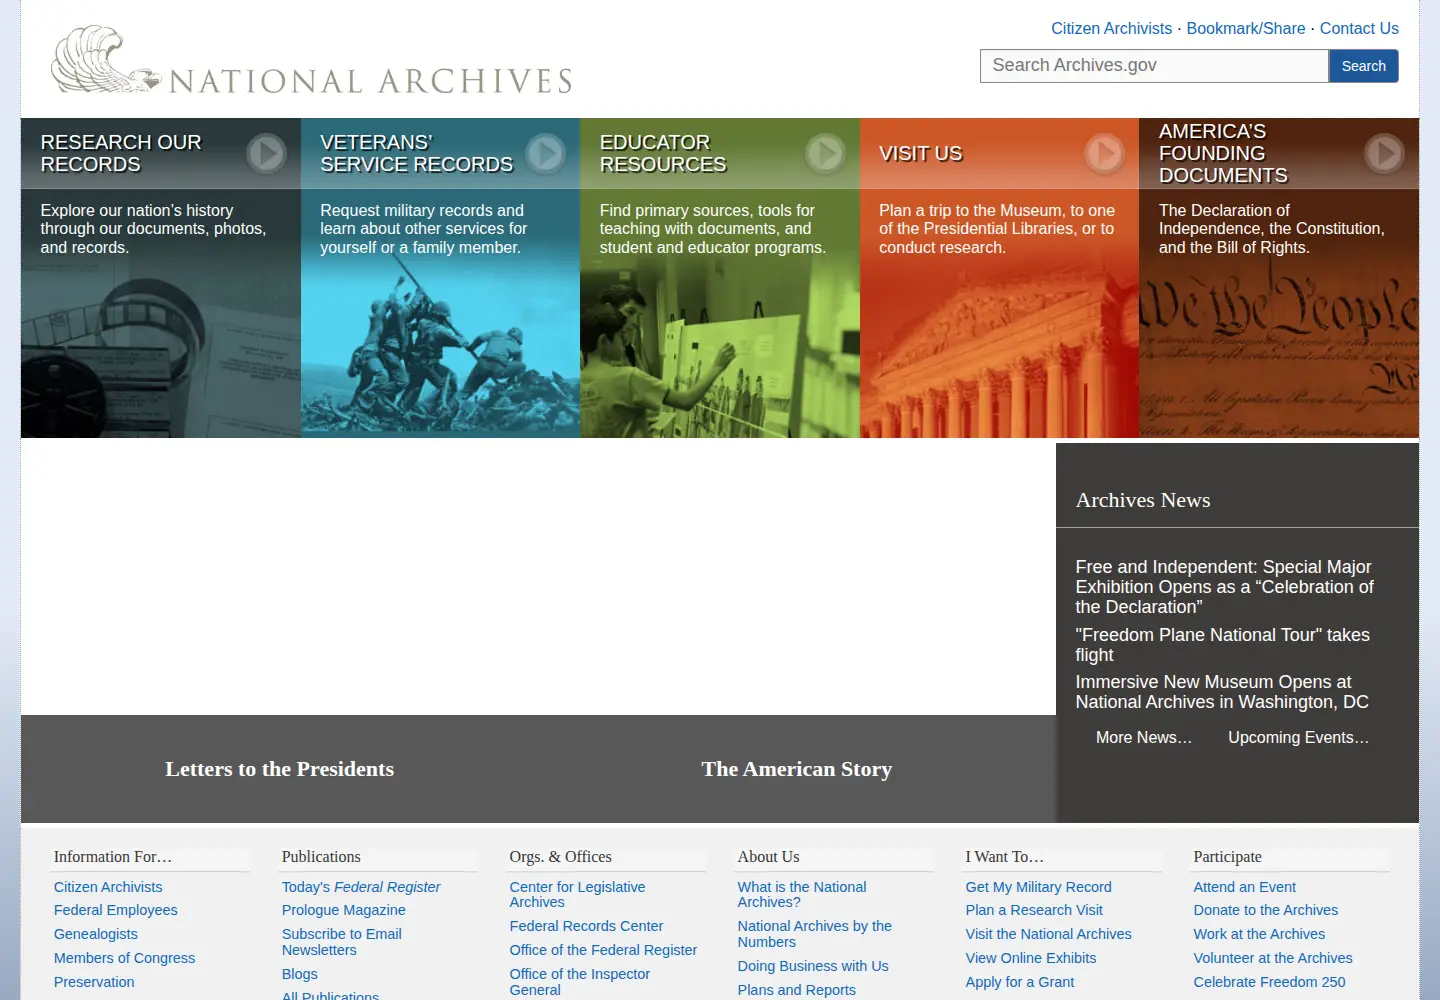
Task: Open Federal Employees under Information For
Action: click(116, 911)
